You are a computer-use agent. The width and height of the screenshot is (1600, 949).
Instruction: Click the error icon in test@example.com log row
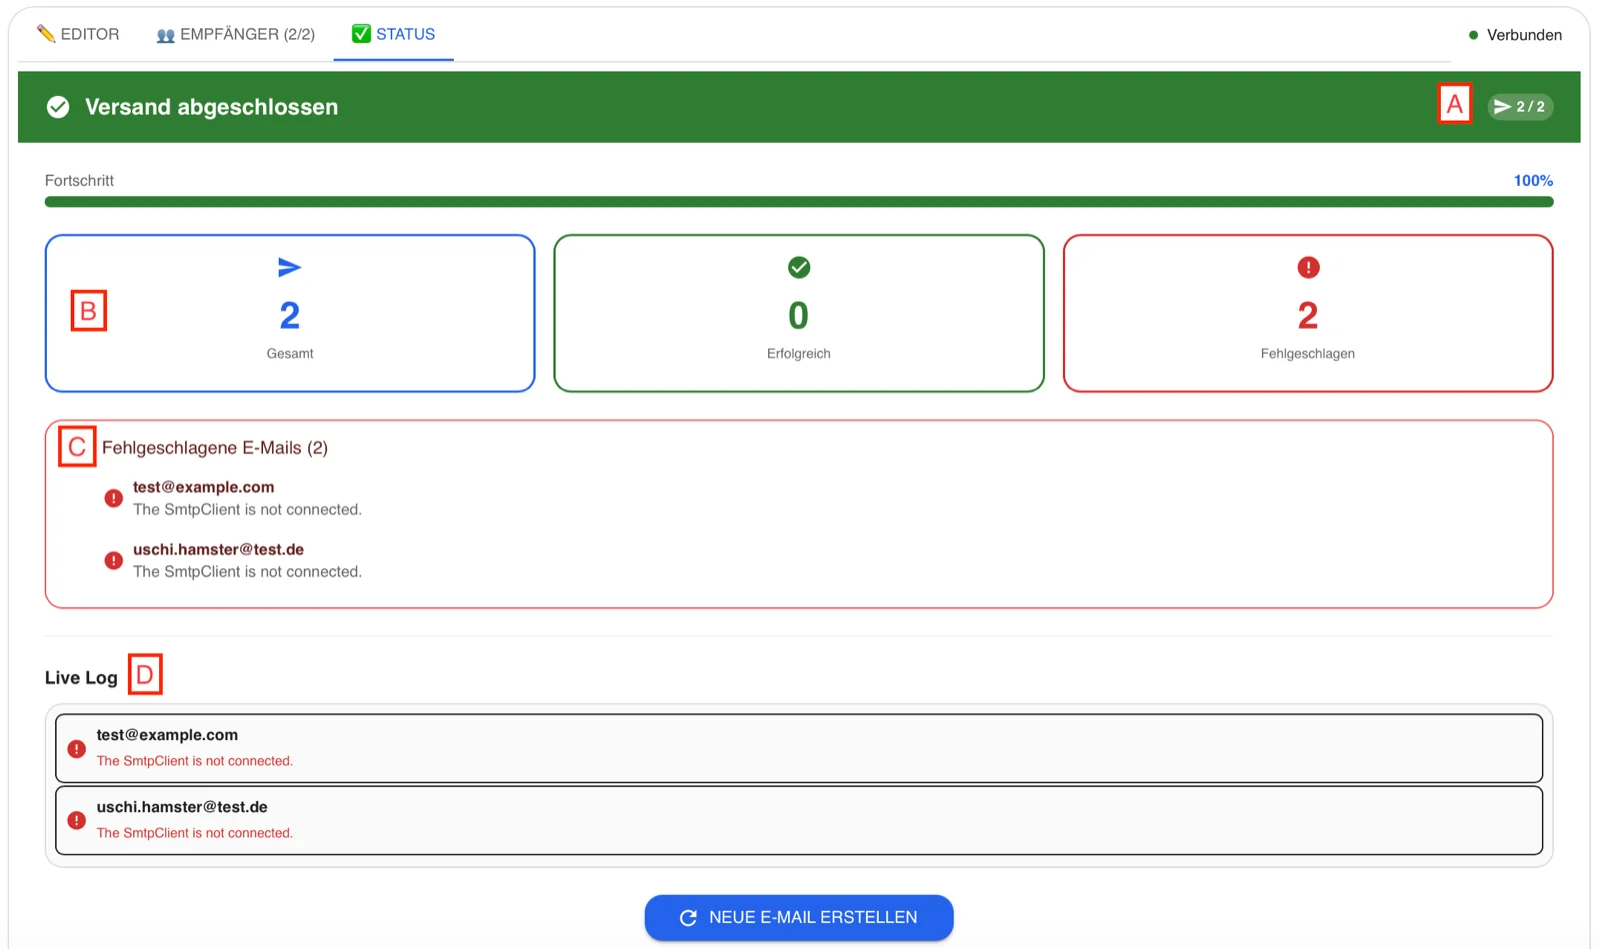click(x=76, y=748)
